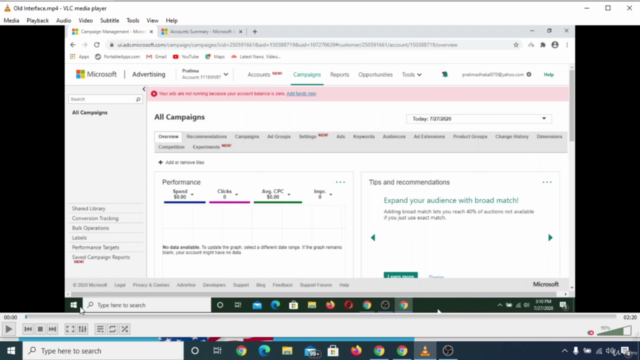The image size is (640, 360).
Task: Click the VLC seek progress bar
Action: pyautogui.click(x=321, y=317)
